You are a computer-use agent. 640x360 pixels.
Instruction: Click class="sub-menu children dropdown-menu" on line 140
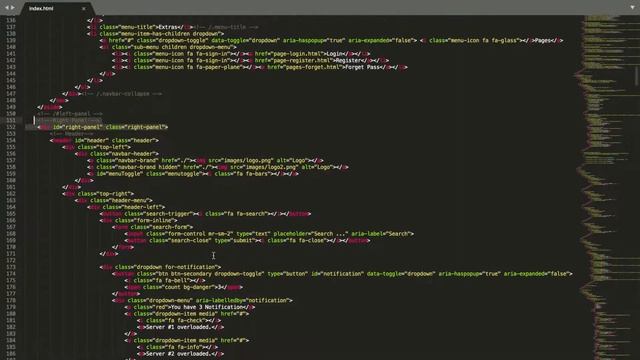174,47
